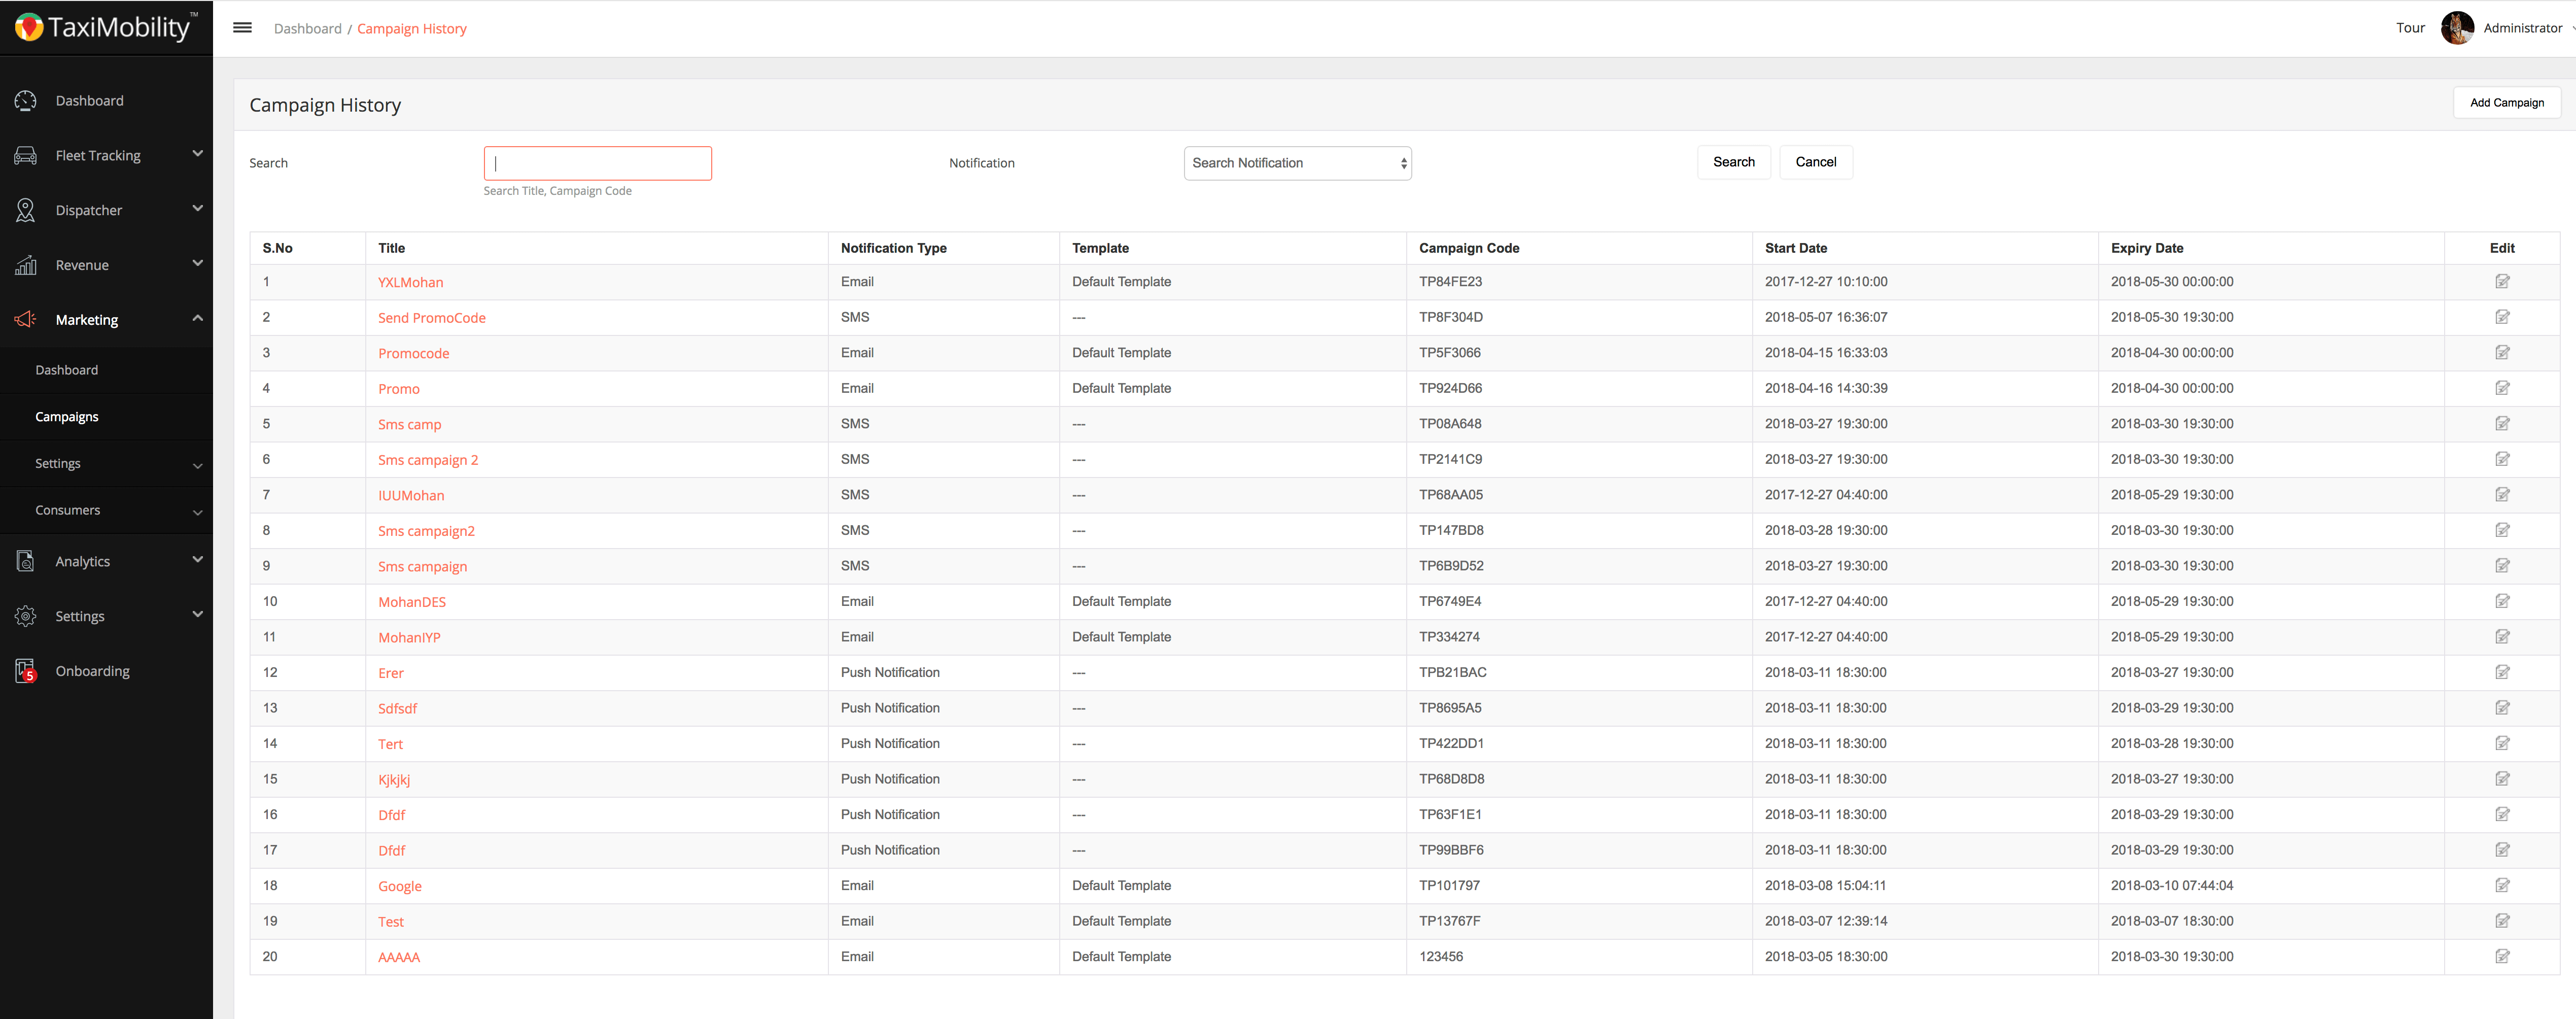Click edit icon for Sdfsdf row
Viewport: 2576px width, 1019px height.
(x=2502, y=708)
